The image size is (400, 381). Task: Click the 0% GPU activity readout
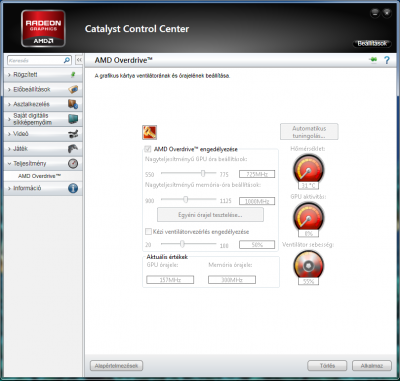point(308,233)
